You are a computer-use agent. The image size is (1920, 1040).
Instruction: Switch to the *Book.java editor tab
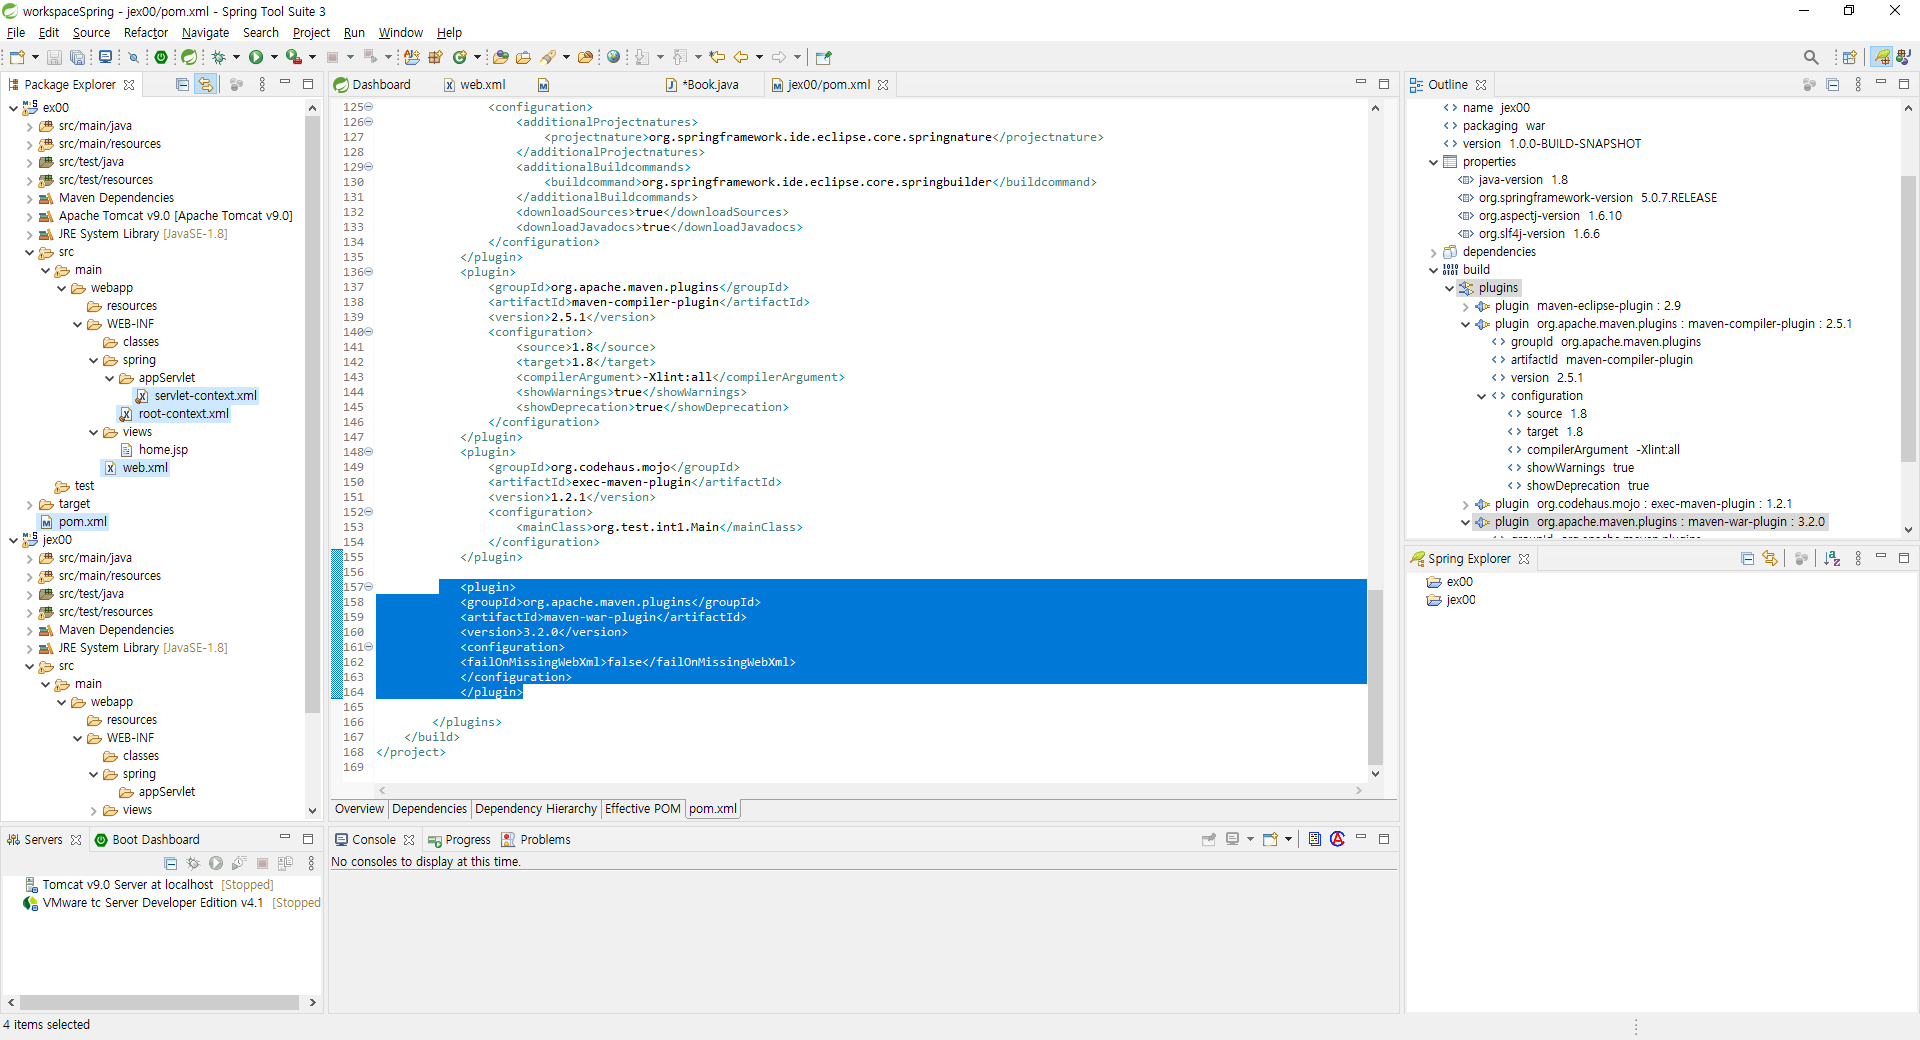[x=703, y=85]
